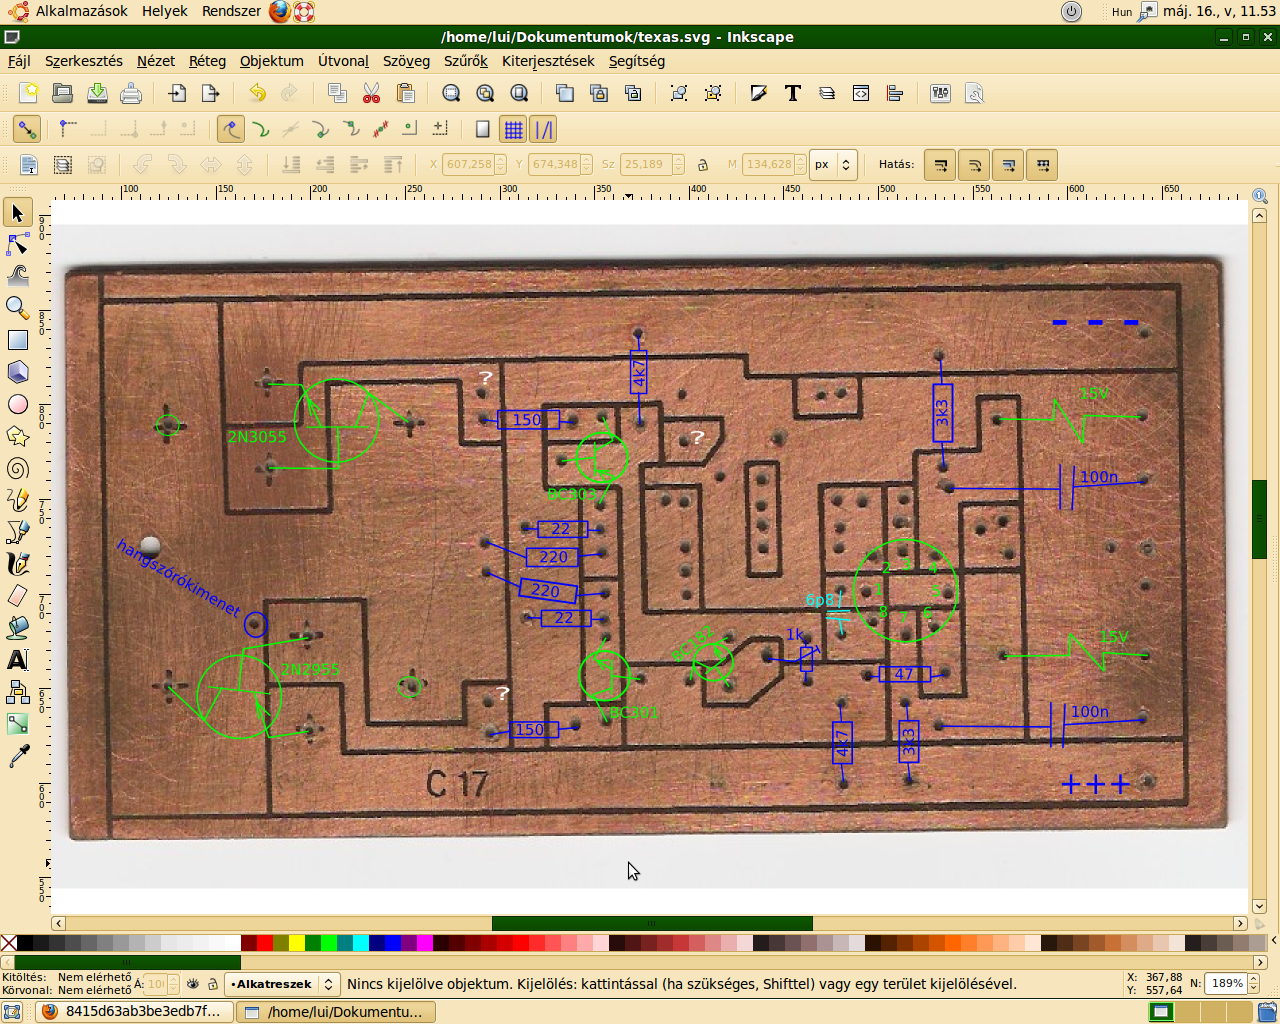Switch to the Firefox taskbar window
Screen dimensions: 1280x1024
point(134,1011)
